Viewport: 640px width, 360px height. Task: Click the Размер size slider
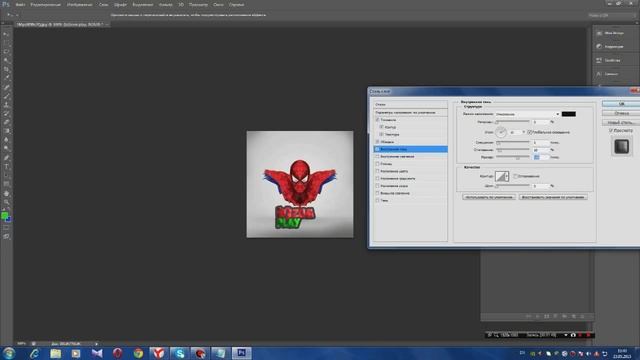(x=513, y=157)
